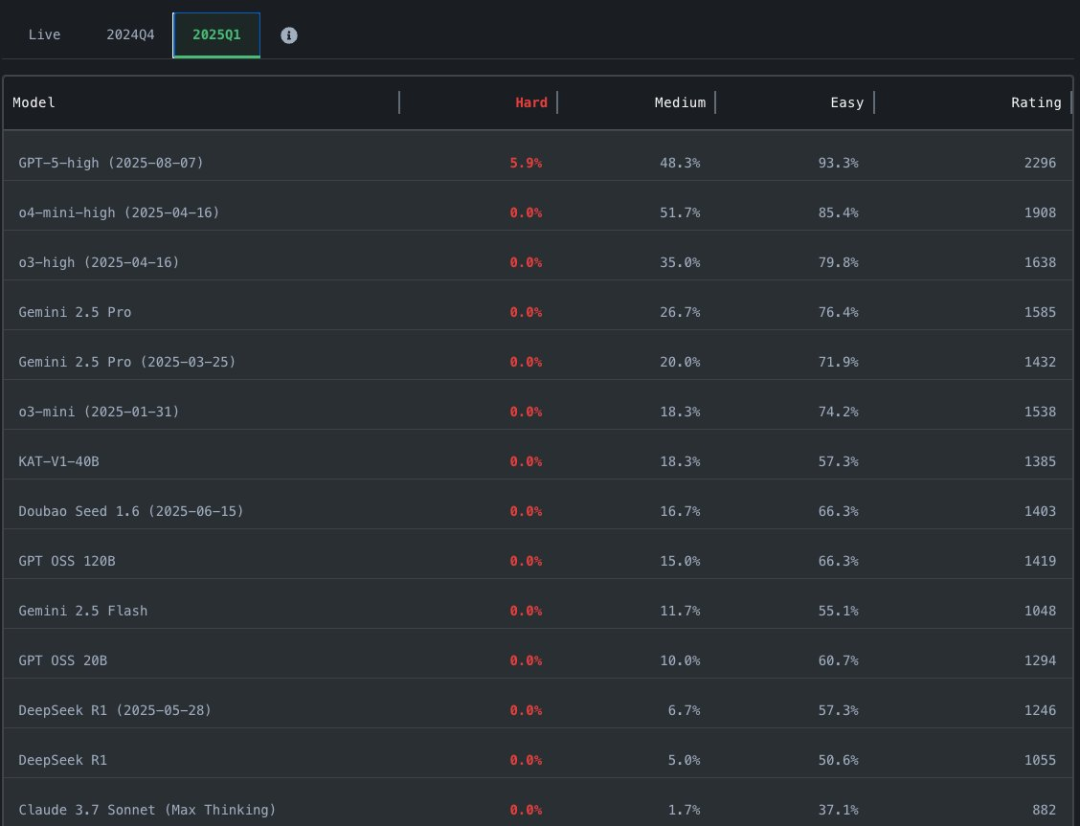This screenshot has width=1080, height=826.
Task: Click the 26.7% Medium score value
Action: pyautogui.click(x=680, y=312)
